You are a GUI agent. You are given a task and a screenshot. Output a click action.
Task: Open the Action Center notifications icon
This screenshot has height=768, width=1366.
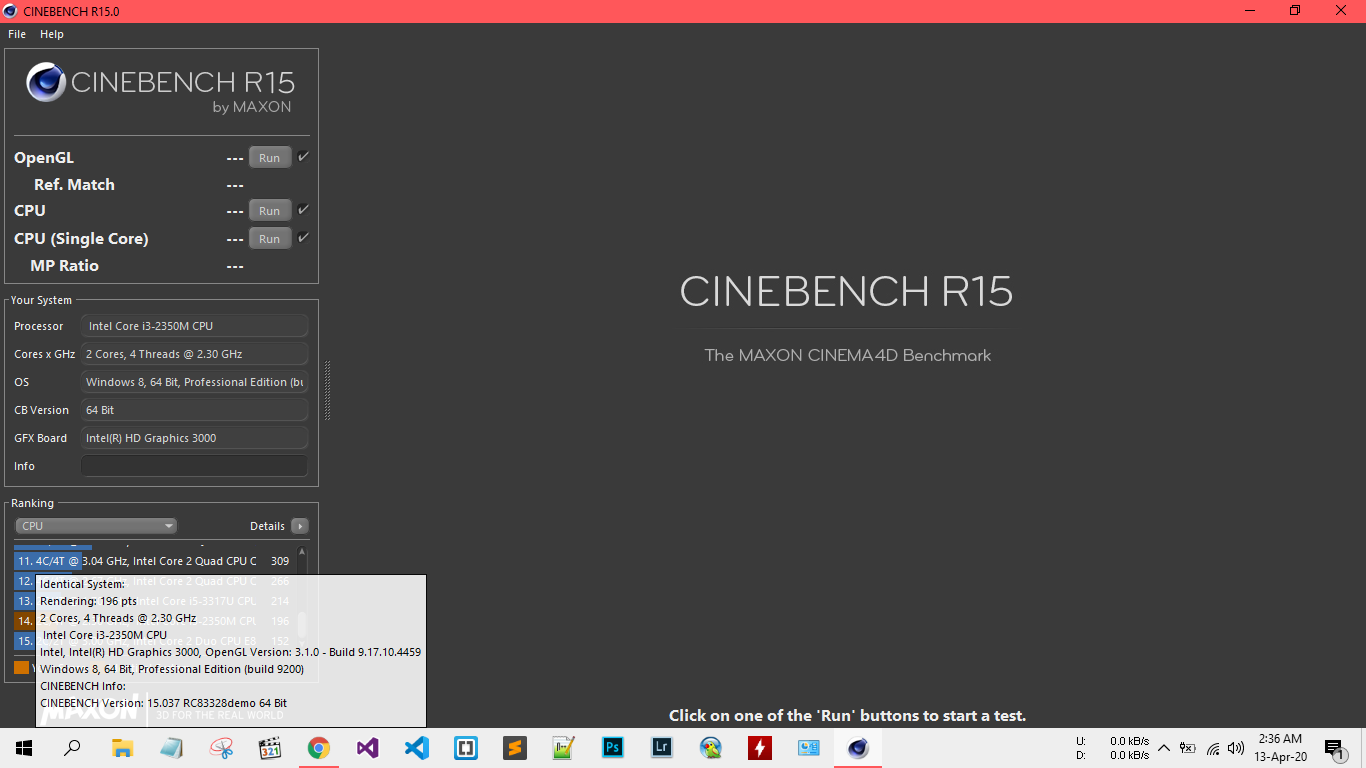pyautogui.click(x=1333, y=748)
